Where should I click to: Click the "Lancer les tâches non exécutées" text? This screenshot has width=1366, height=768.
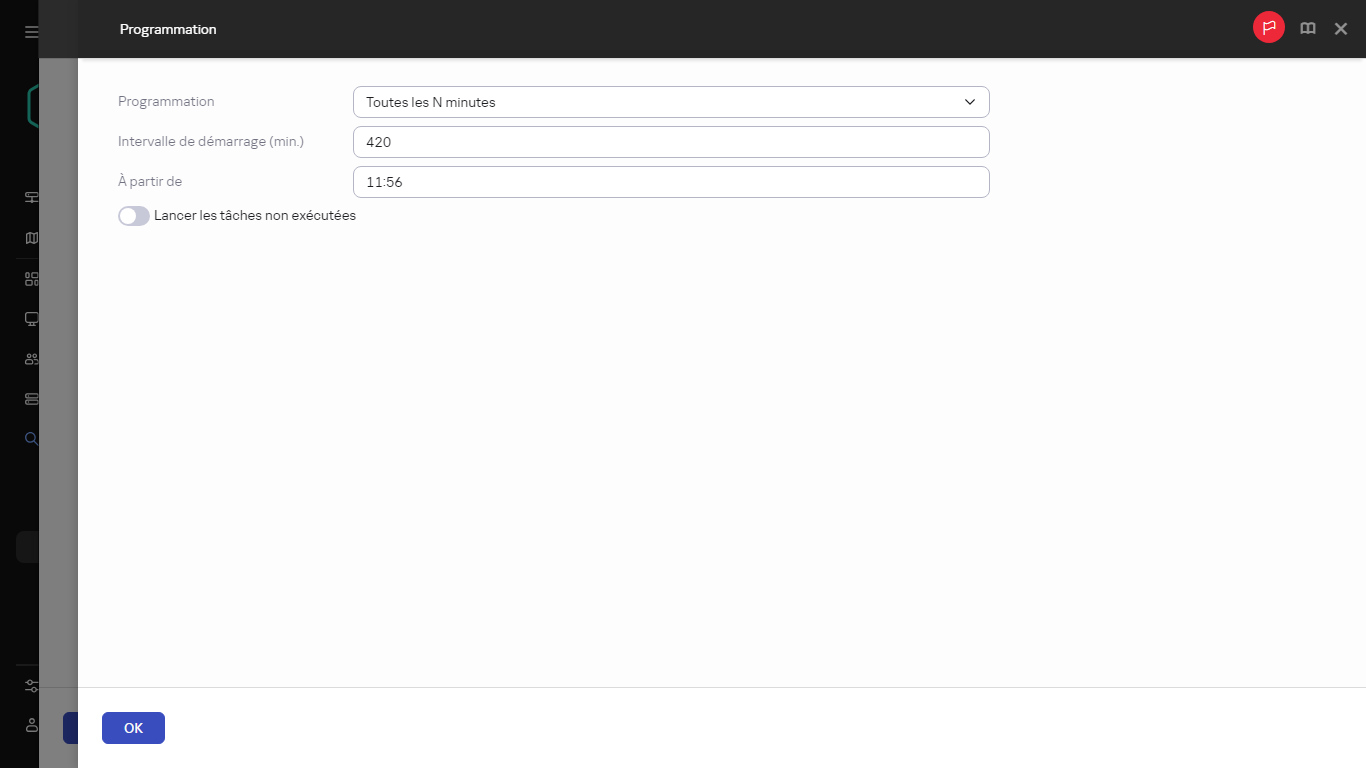tap(255, 216)
